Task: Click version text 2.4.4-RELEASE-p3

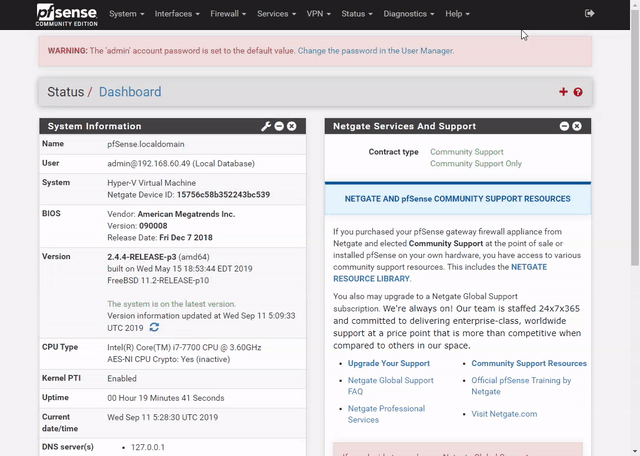Action: pyautogui.click(x=142, y=257)
